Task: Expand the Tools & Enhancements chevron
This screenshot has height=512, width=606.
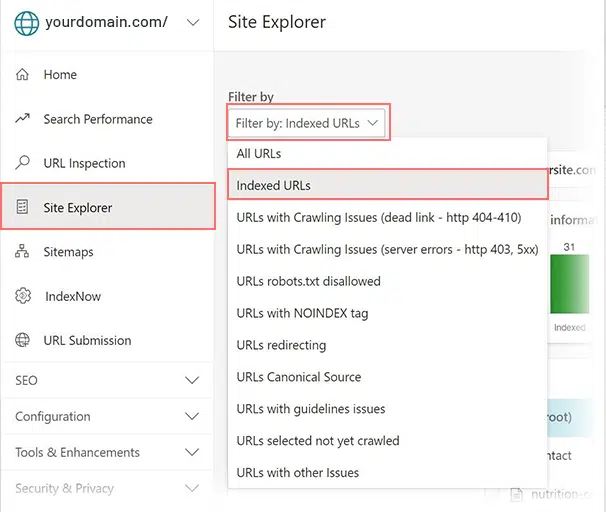Action: click(192, 452)
